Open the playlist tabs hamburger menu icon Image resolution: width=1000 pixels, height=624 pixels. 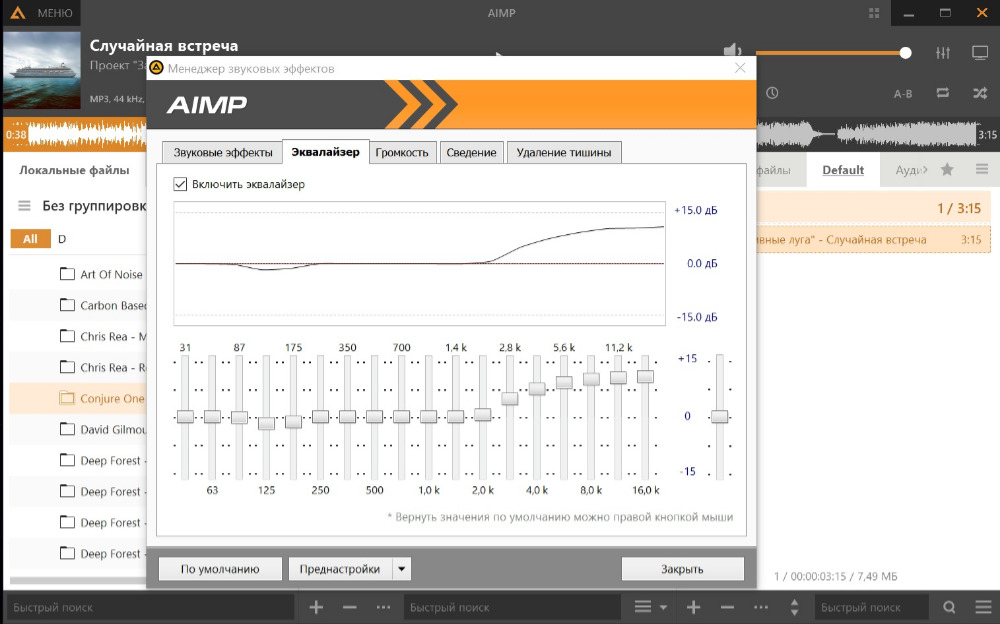pyautogui.click(x=982, y=169)
